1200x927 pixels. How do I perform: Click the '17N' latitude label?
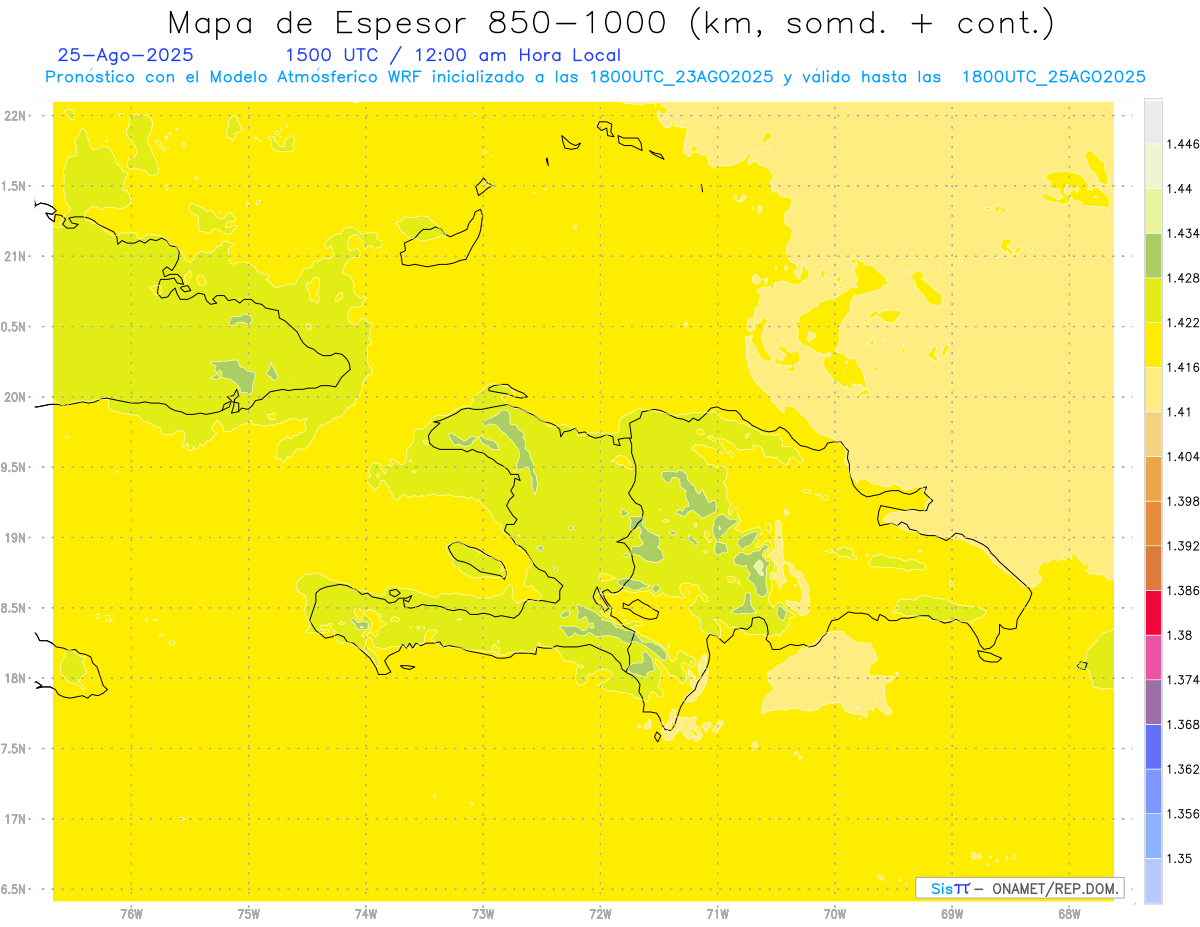16,819
